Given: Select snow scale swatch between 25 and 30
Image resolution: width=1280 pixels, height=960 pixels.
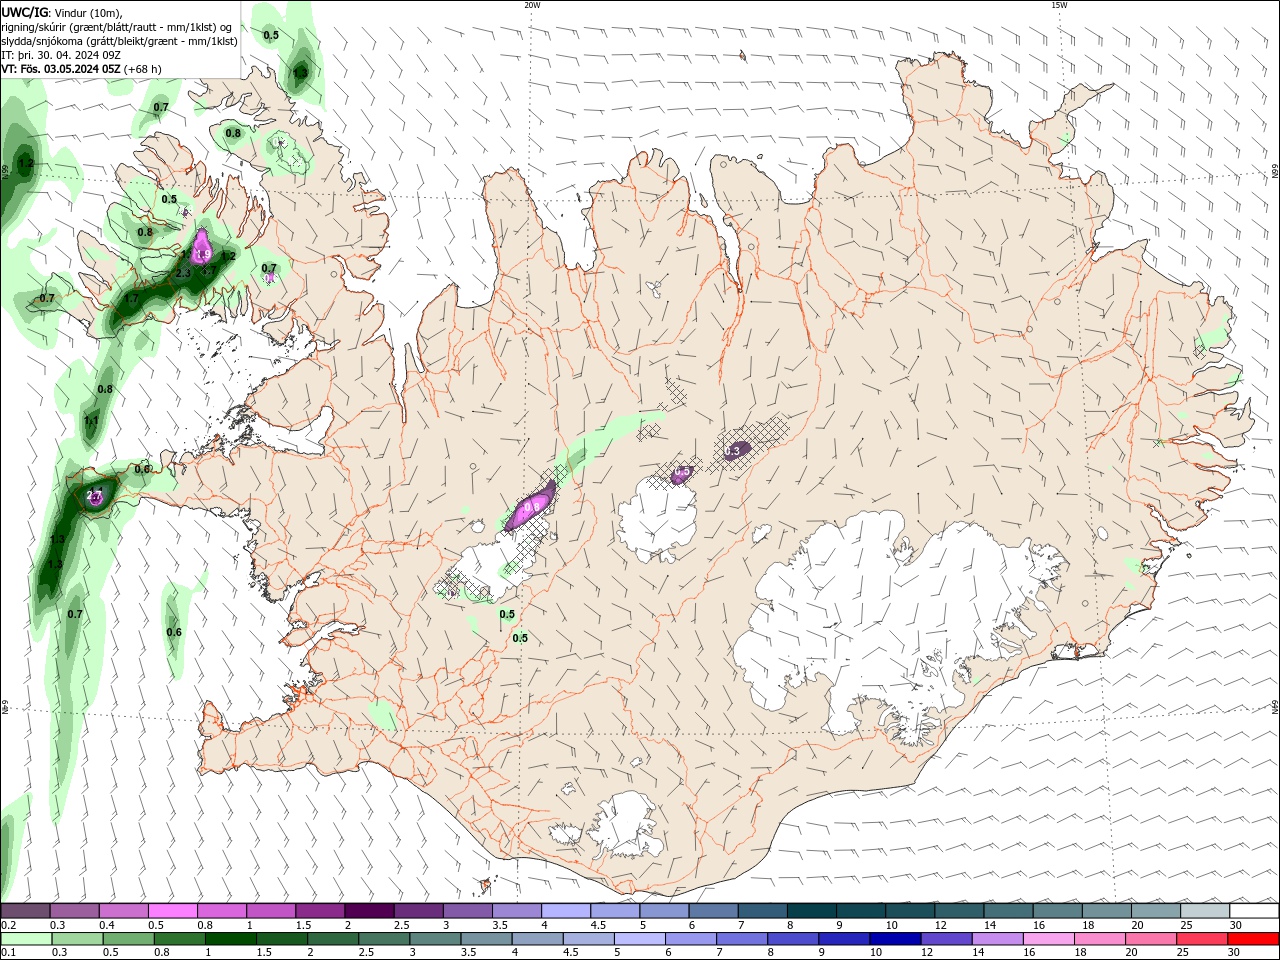Looking at the screenshot, I should click(x=1205, y=911).
